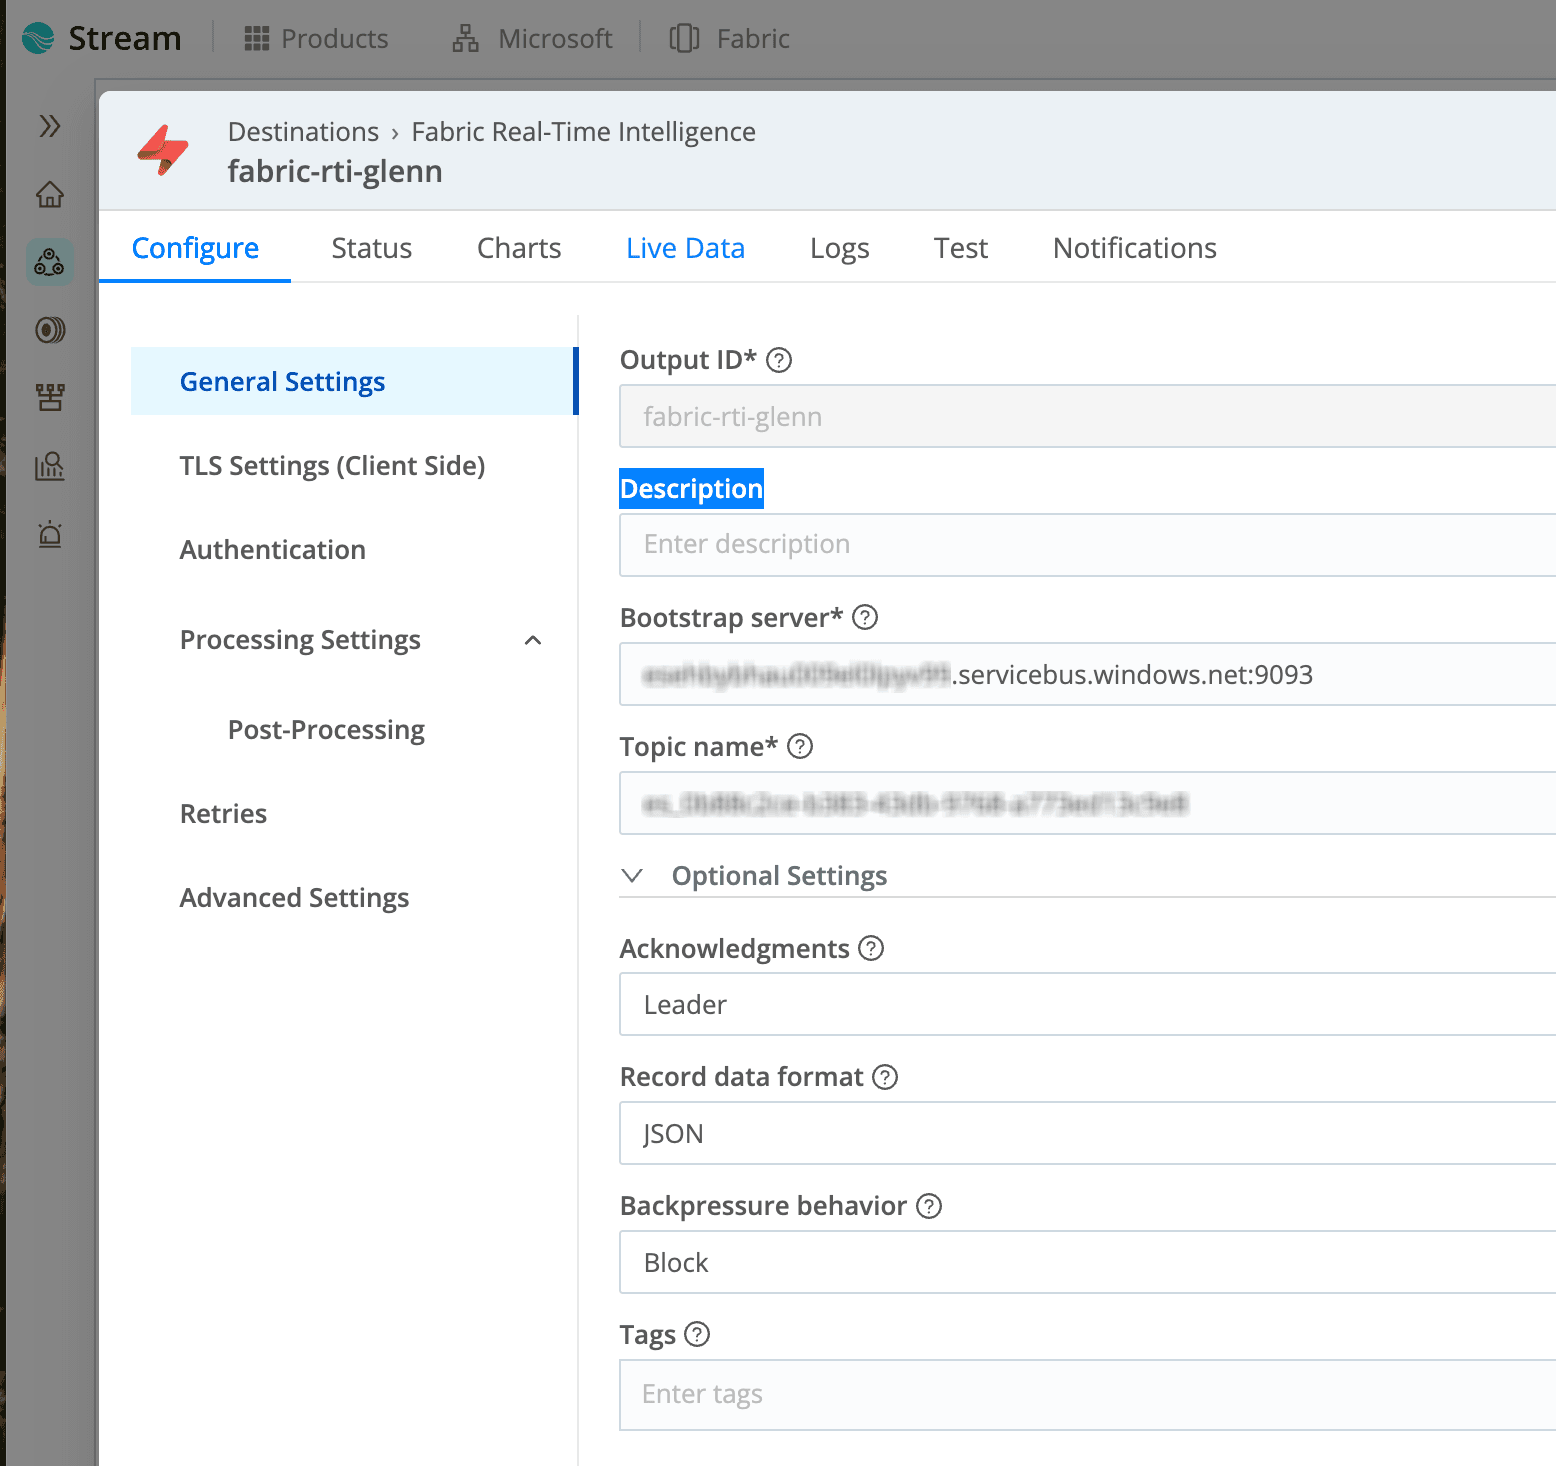Open Backpressure behavior dropdown showing Block
This screenshot has width=1556, height=1466.
click(1086, 1262)
